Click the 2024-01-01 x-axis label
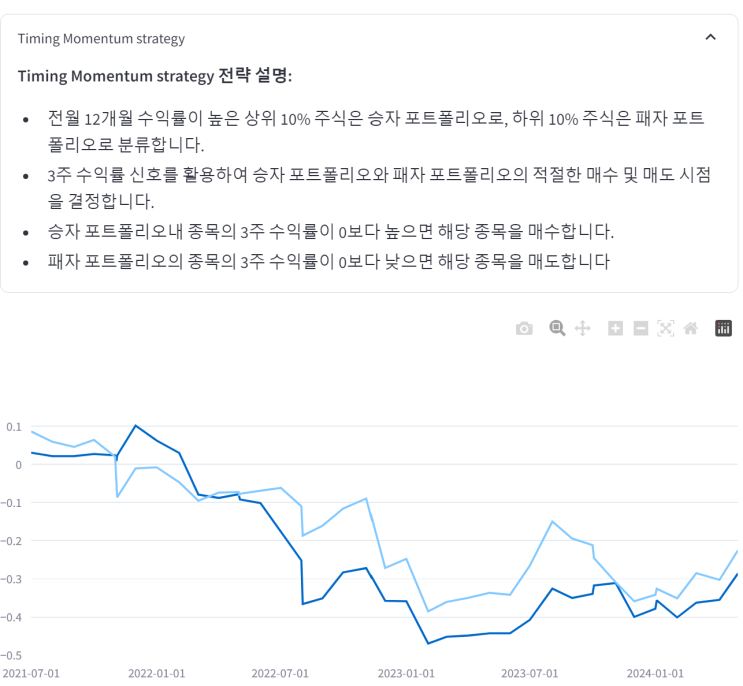743x686 pixels. pos(655,673)
